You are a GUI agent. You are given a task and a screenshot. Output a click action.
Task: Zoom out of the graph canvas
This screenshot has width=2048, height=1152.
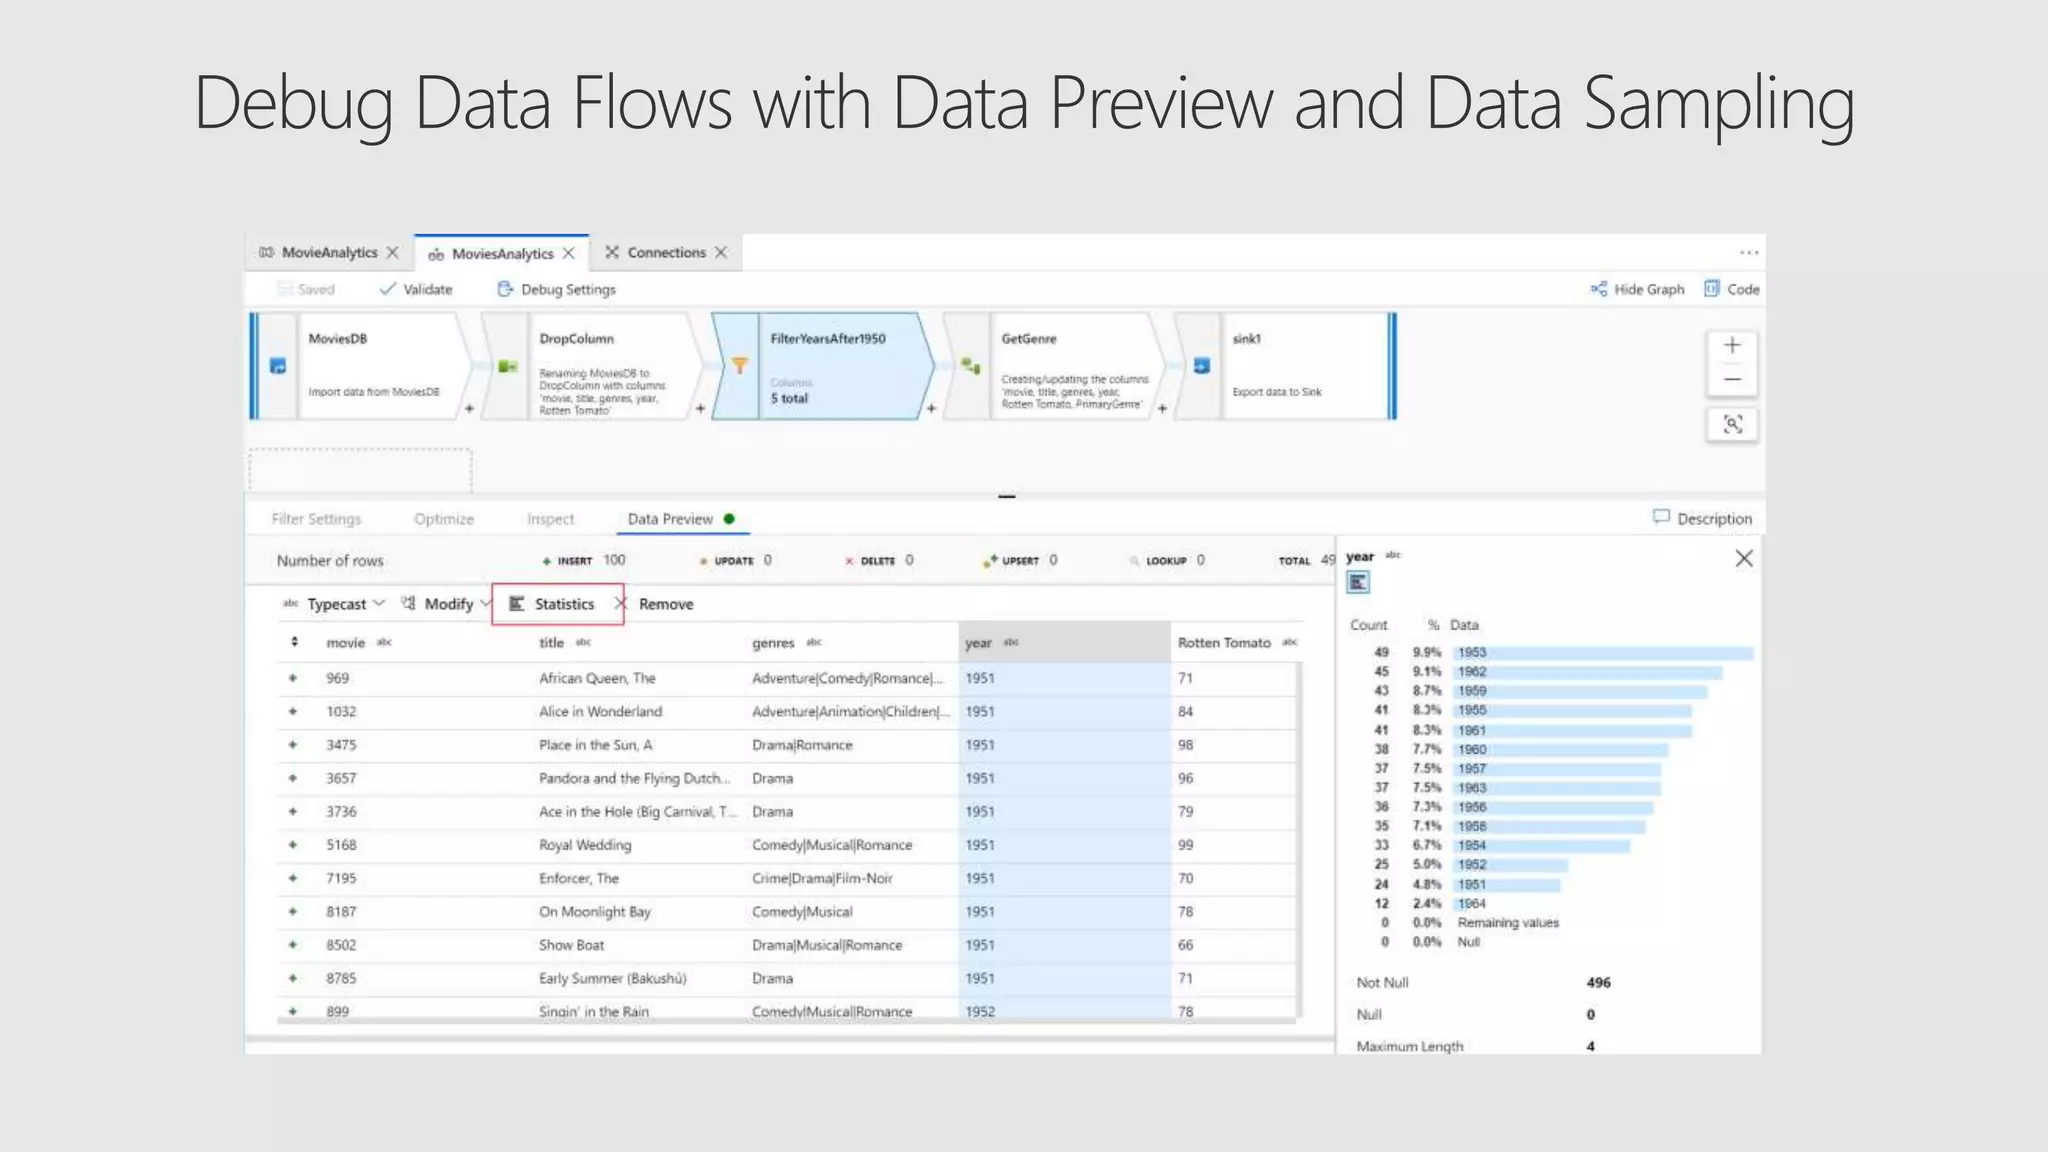1732,380
